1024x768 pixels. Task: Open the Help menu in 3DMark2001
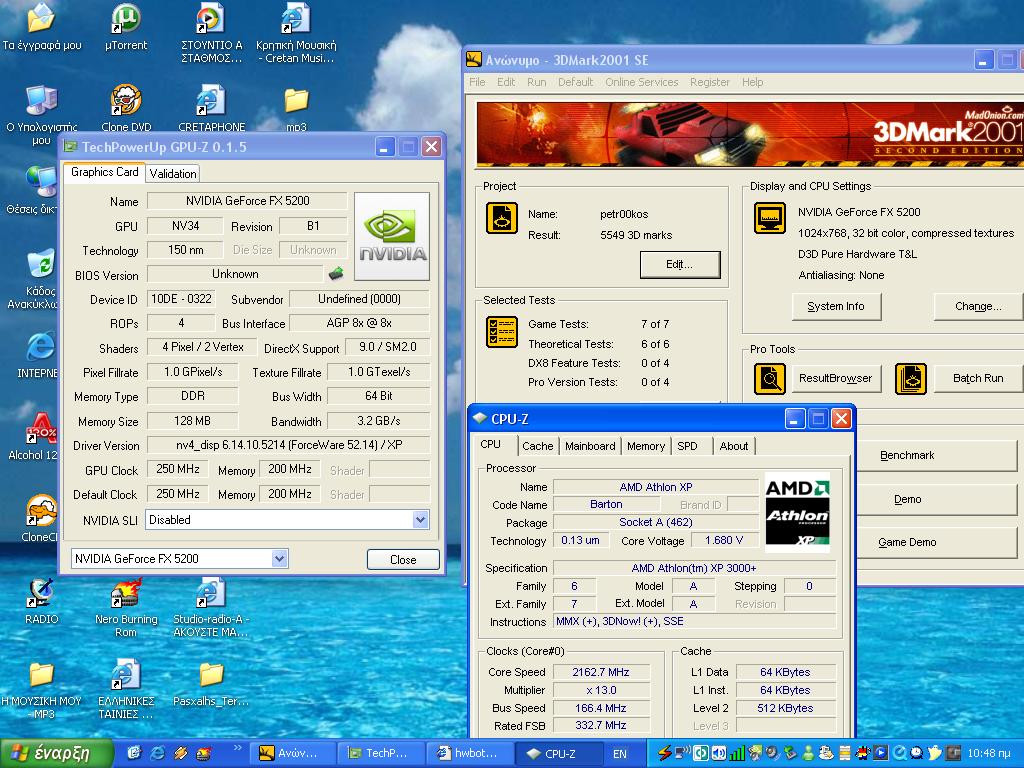[x=752, y=82]
